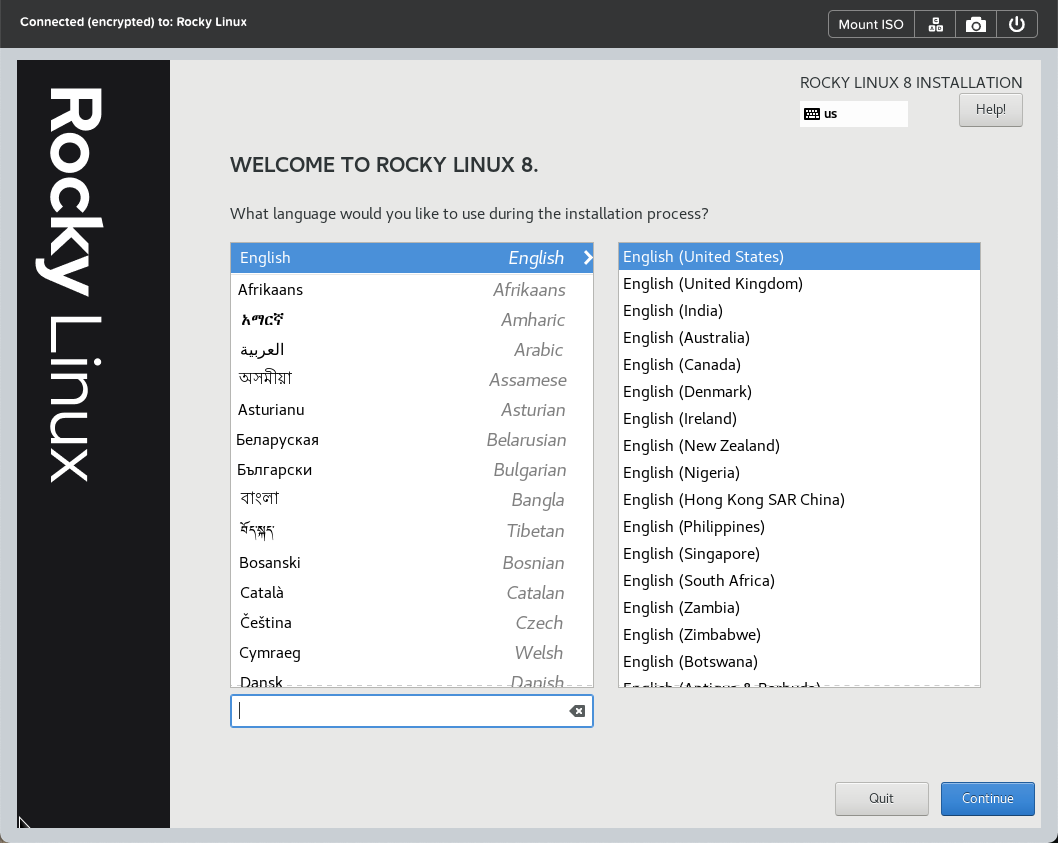Click the language search input field
1058x843 pixels.
(400, 710)
